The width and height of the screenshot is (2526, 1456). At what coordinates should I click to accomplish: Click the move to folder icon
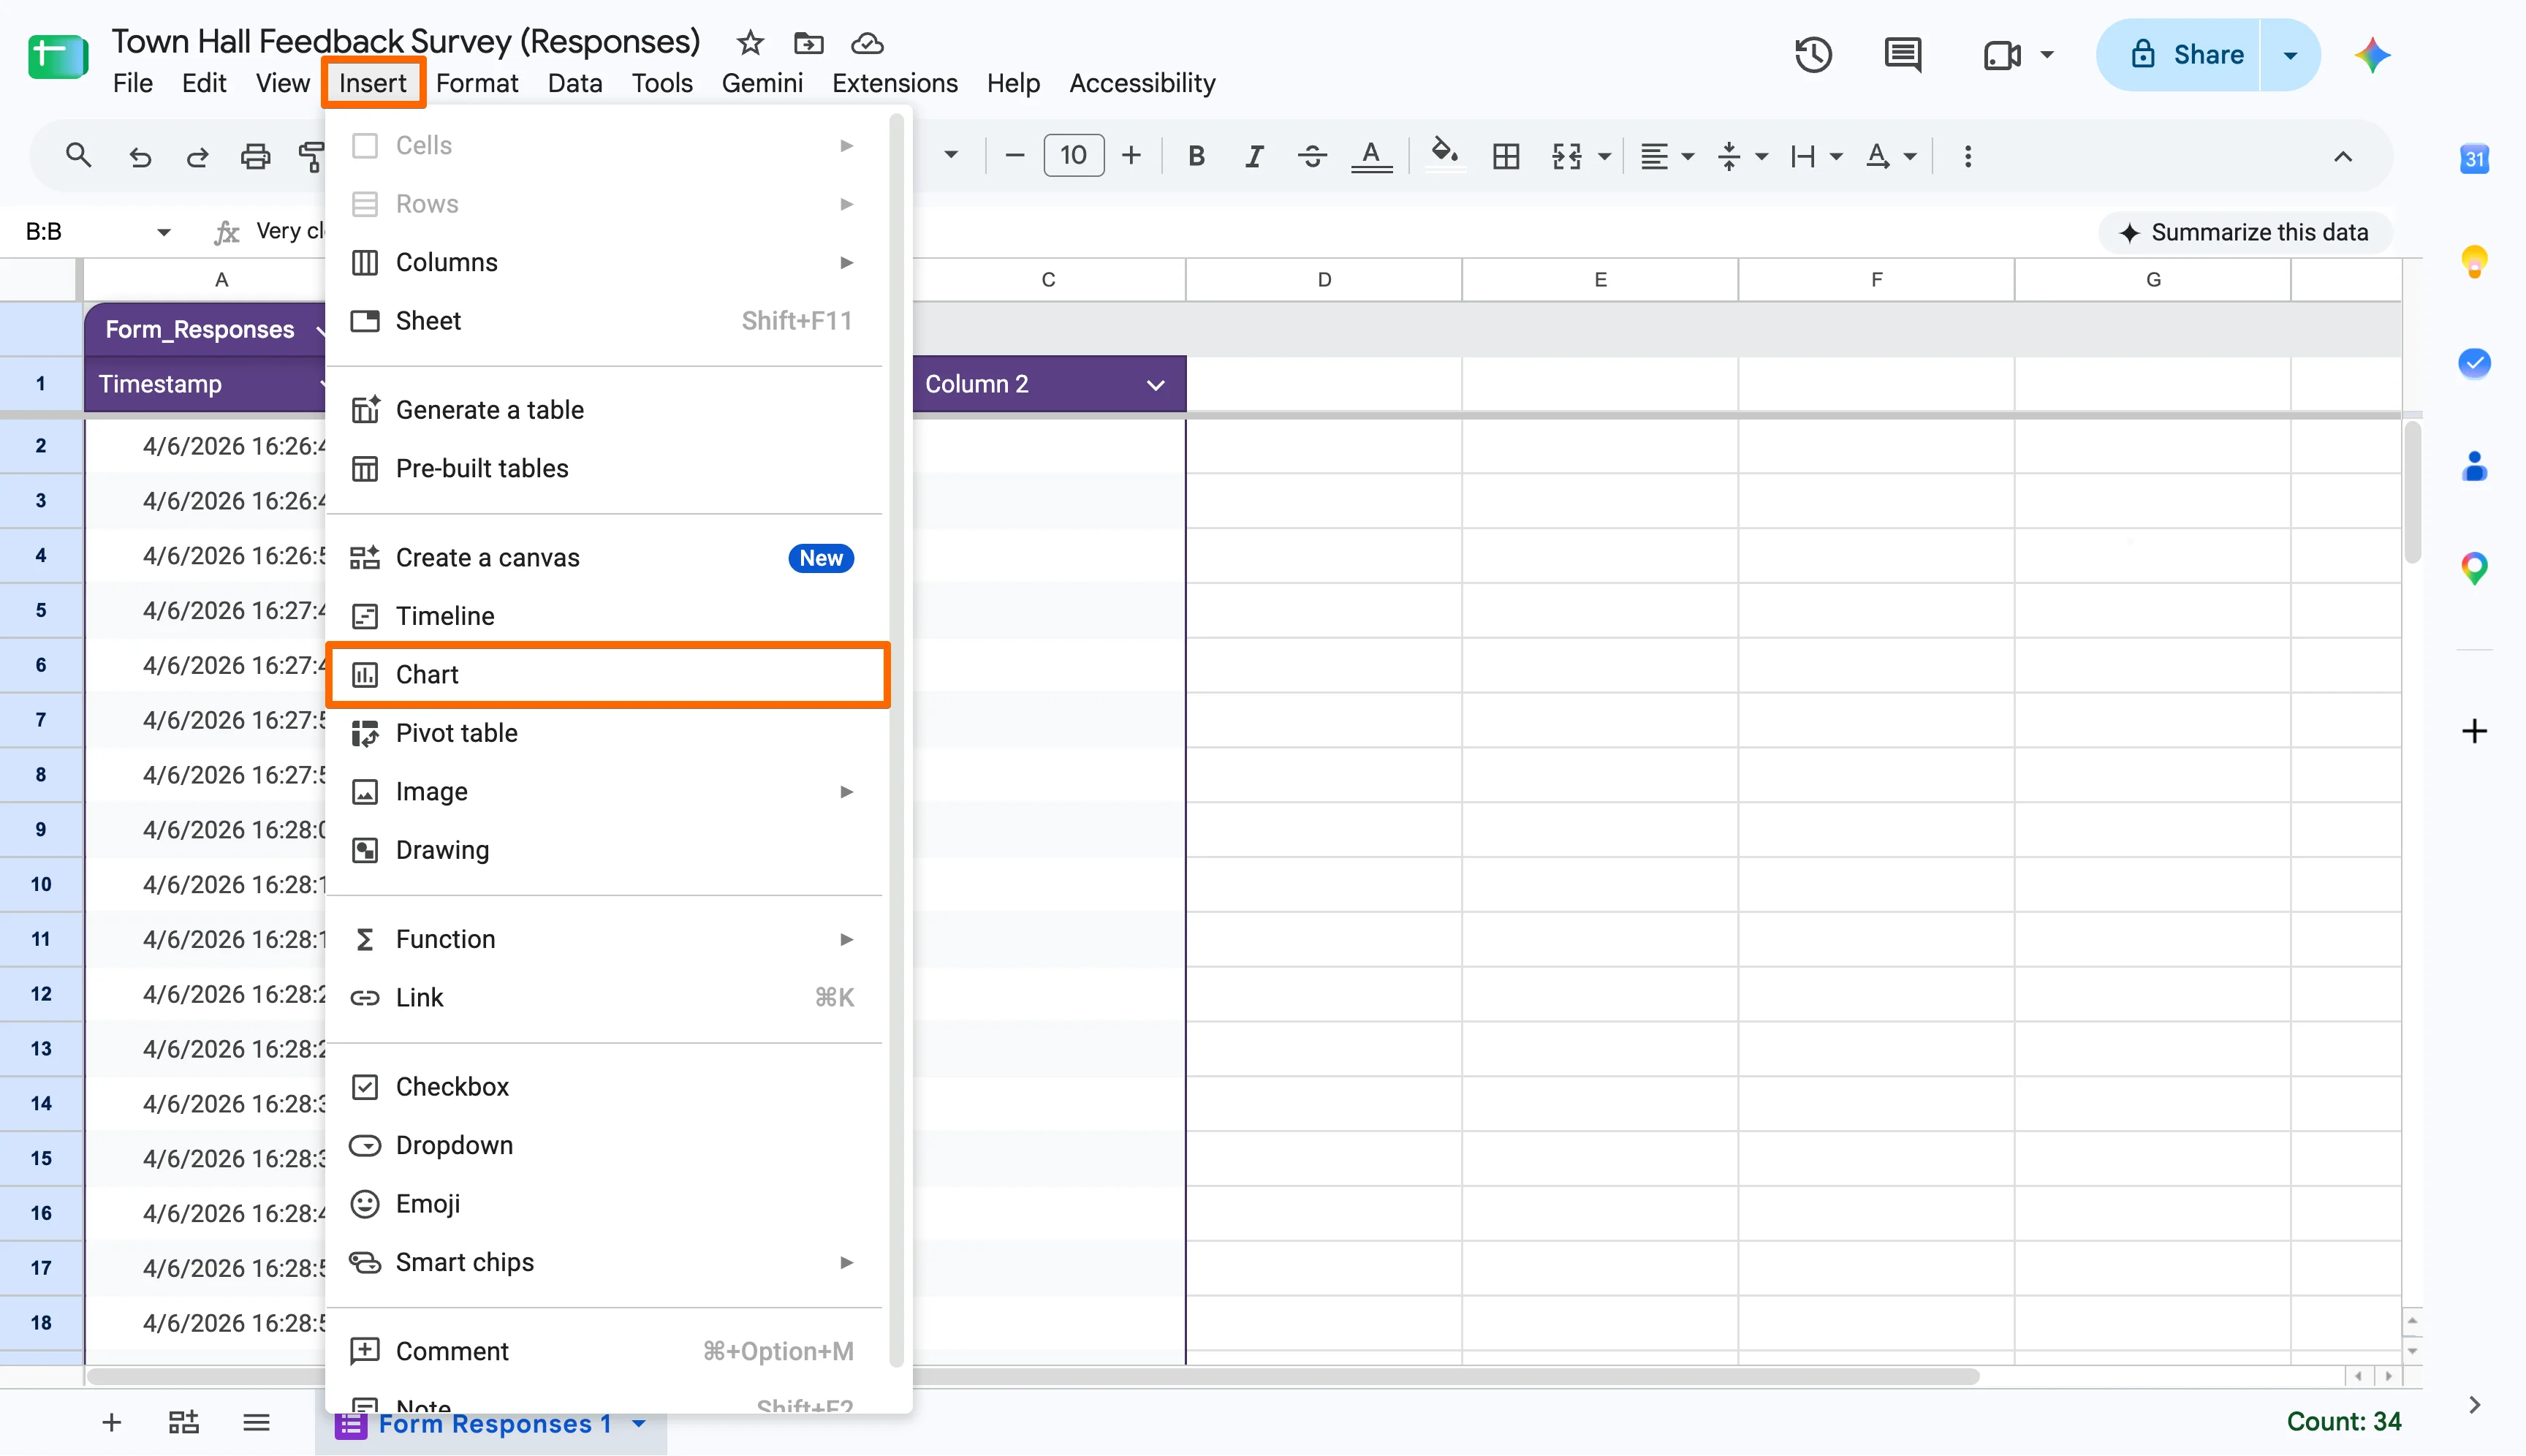808,43
